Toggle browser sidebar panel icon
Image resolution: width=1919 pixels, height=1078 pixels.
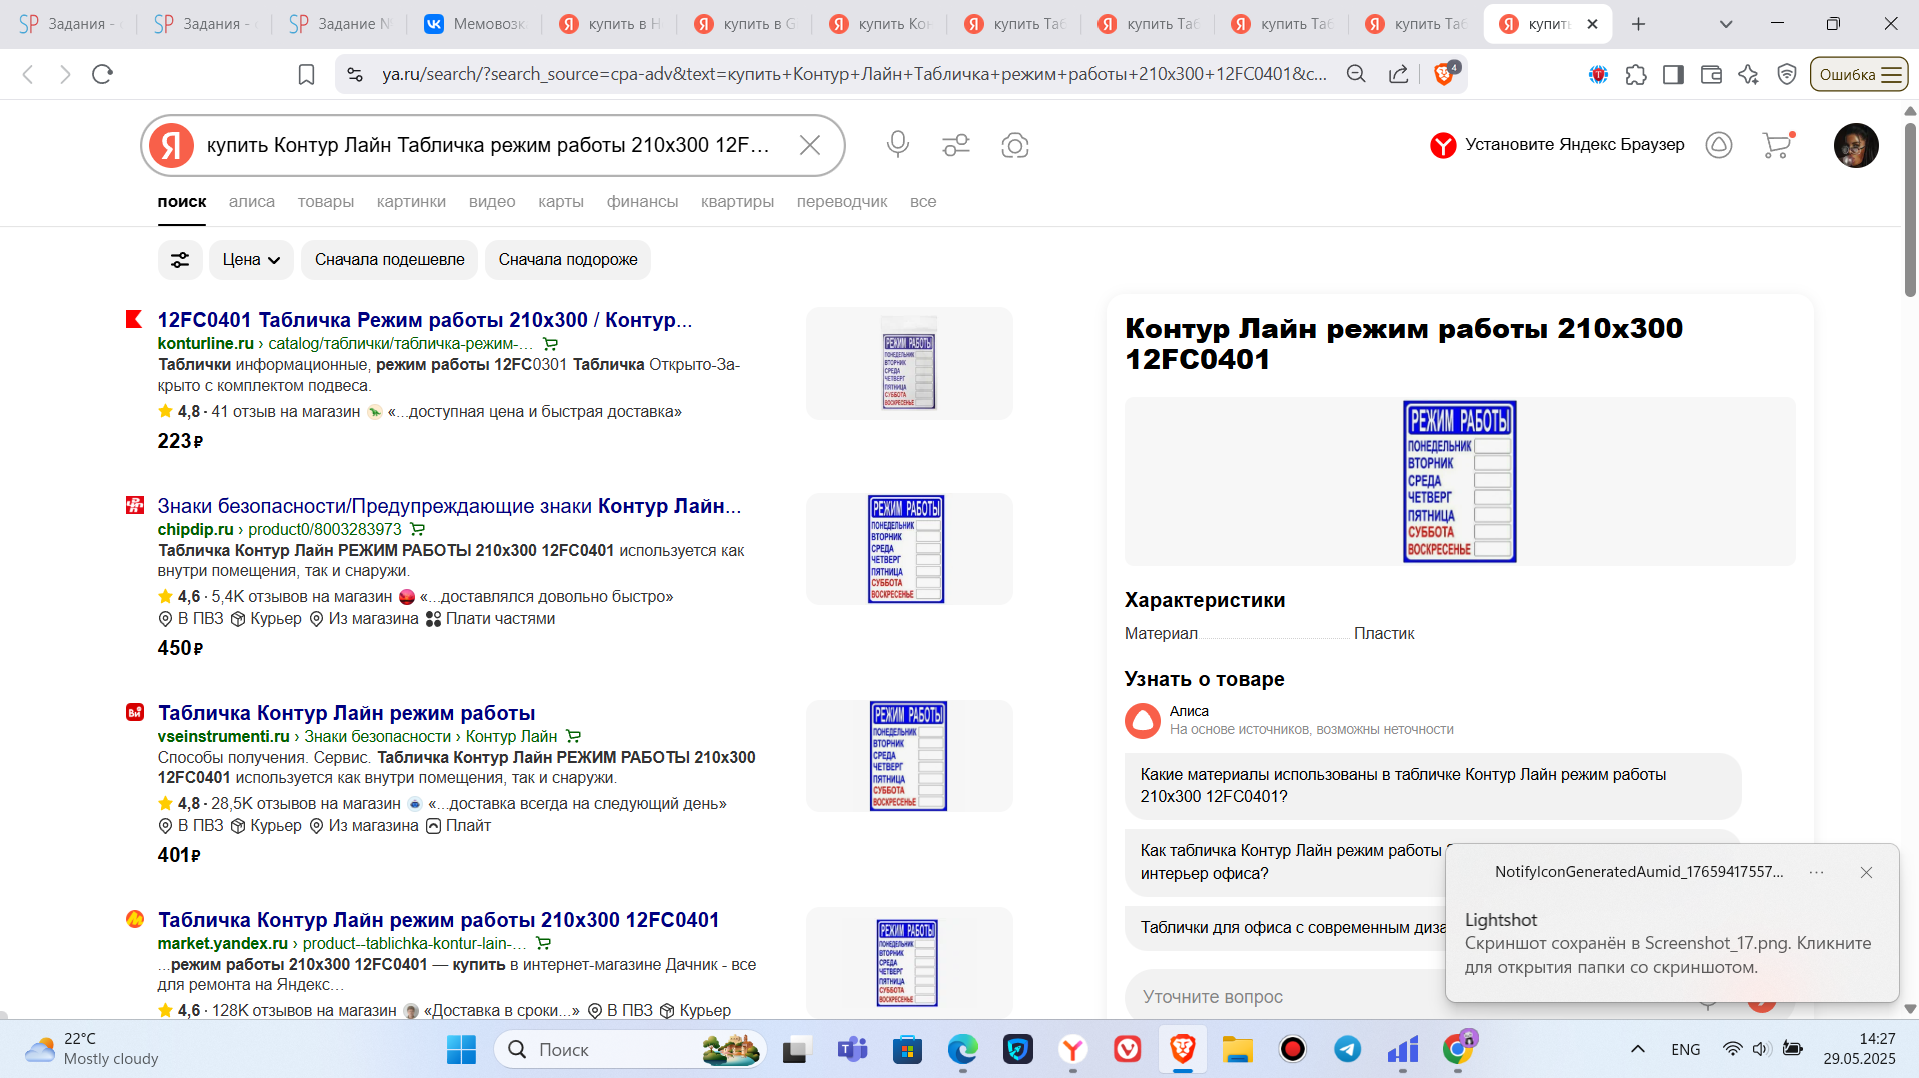pos(1673,74)
